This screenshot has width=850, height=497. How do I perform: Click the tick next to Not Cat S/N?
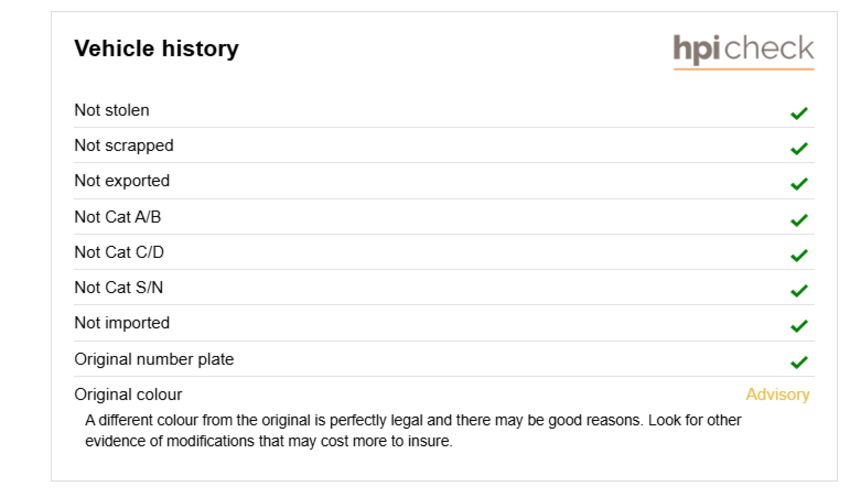[x=799, y=291]
